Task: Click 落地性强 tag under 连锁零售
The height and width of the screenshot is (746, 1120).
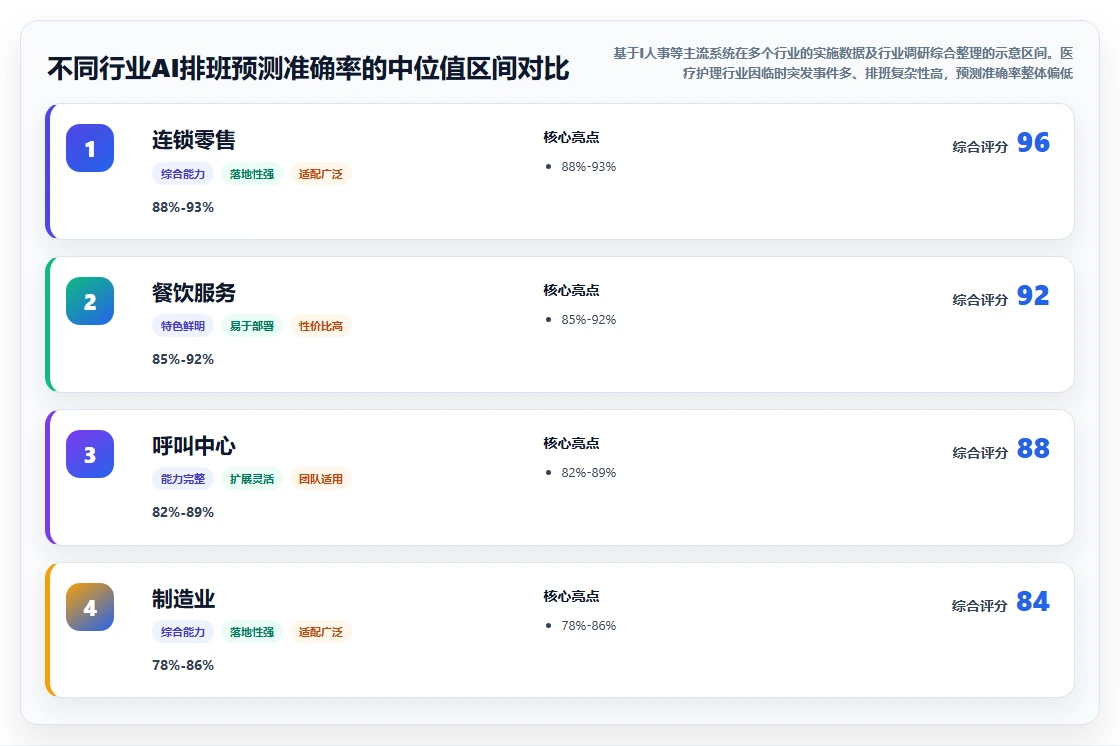Action: coord(252,174)
